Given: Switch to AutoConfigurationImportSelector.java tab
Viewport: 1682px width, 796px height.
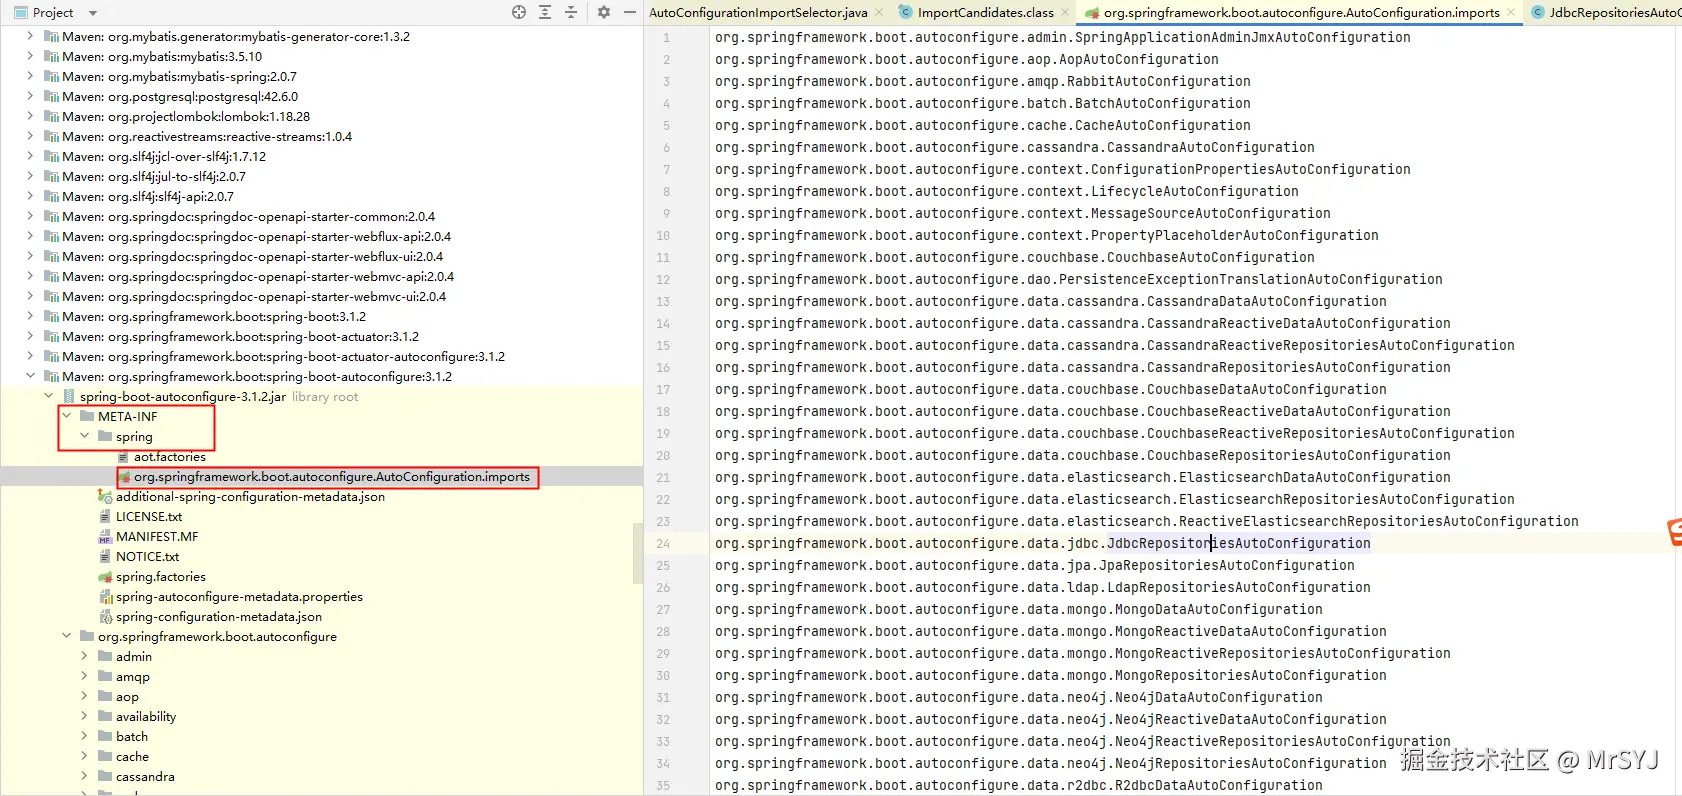Looking at the screenshot, I should tap(758, 12).
